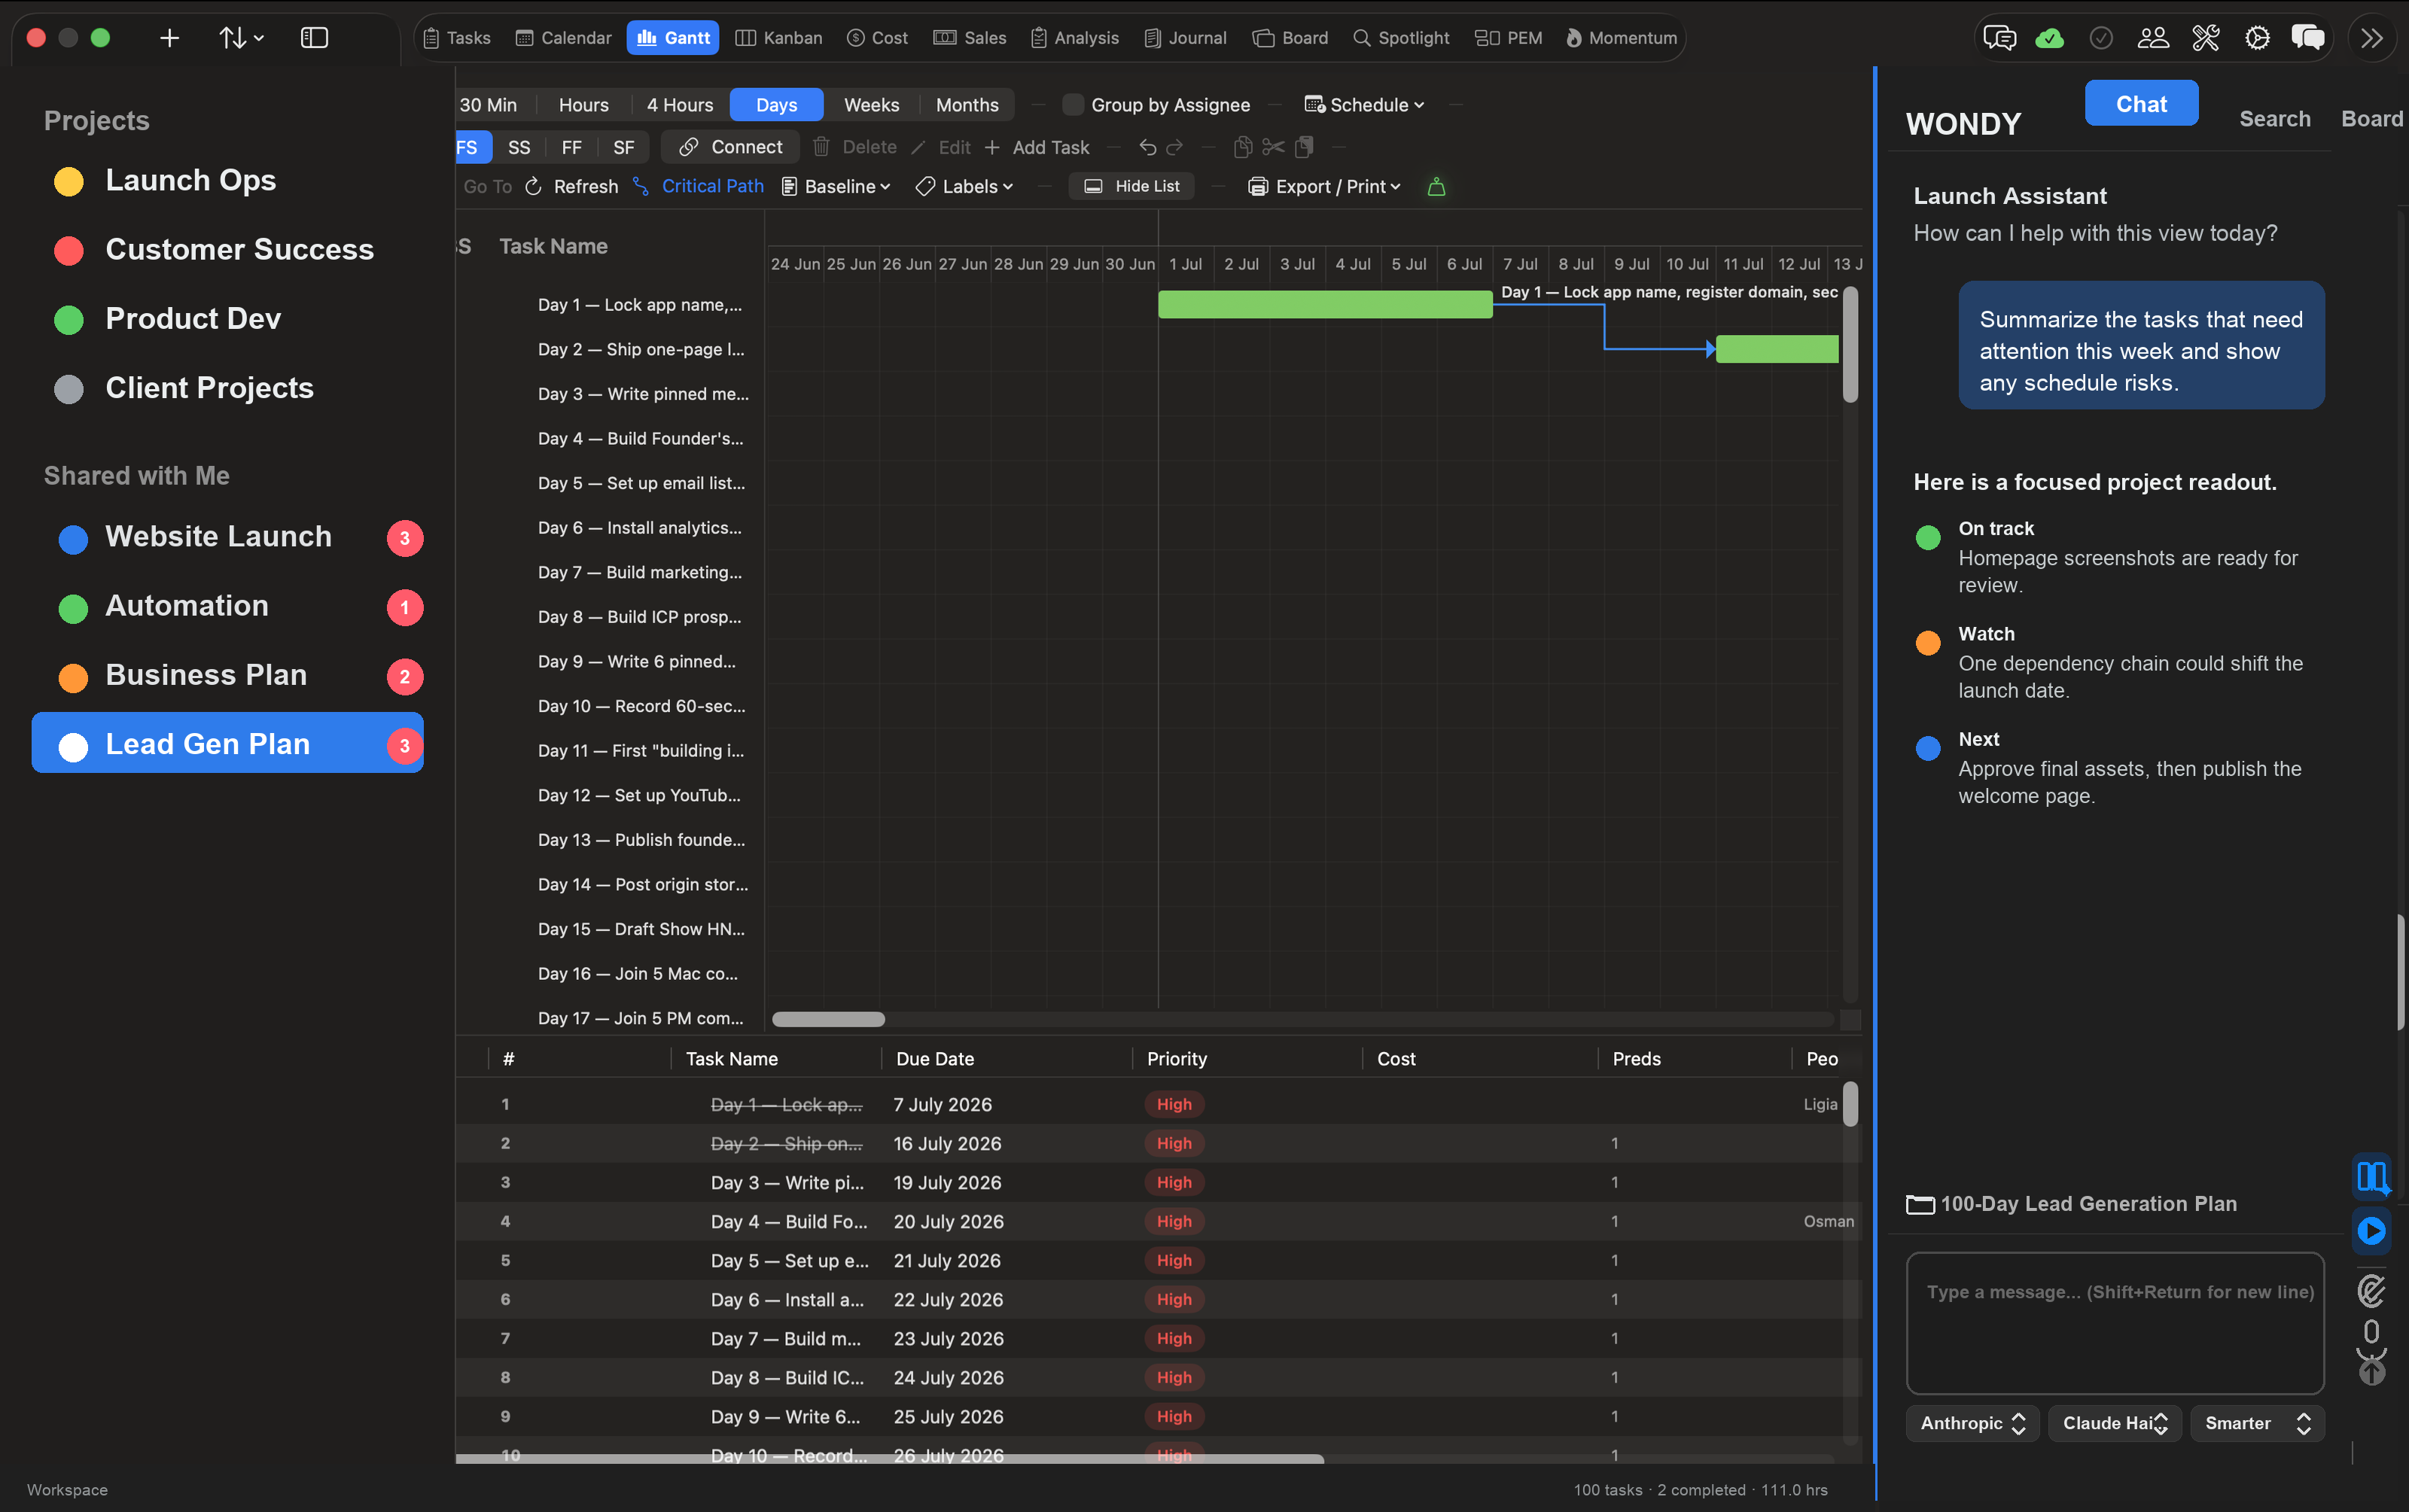Open the people/team icon

2153,38
